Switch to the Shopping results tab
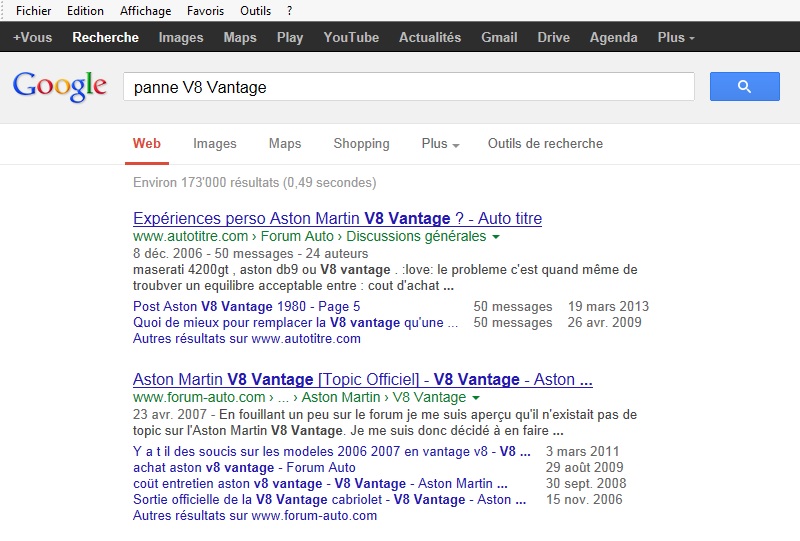This screenshot has height=541, width=800. coord(361,144)
